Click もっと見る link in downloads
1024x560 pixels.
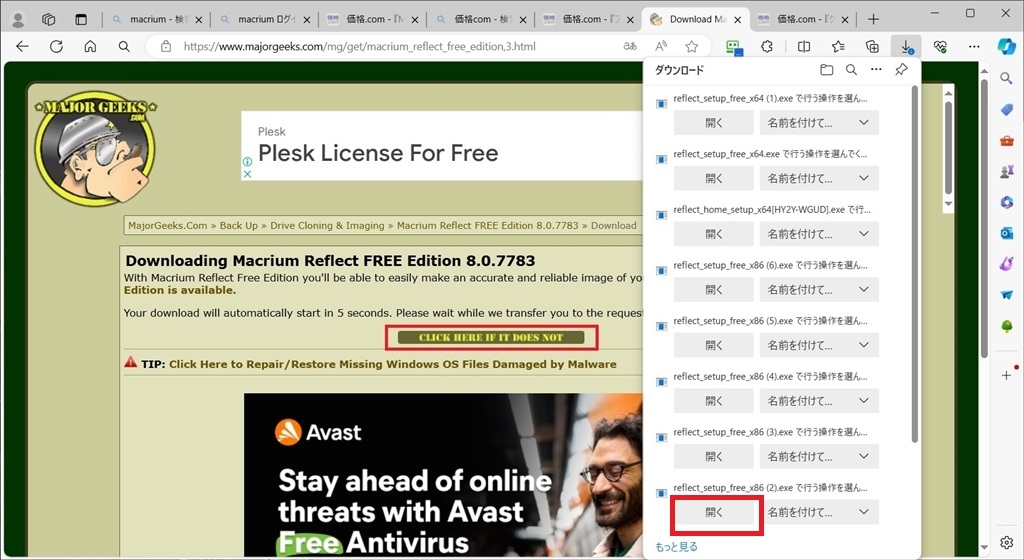point(676,547)
